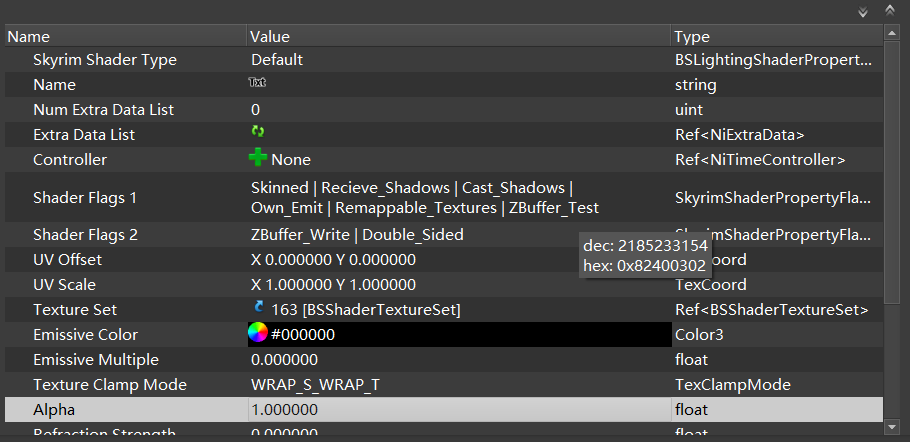Viewport: 910px width, 442px height.
Task: Sort by the Type column header
Action: pyautogui.click(x=777, y=37)
